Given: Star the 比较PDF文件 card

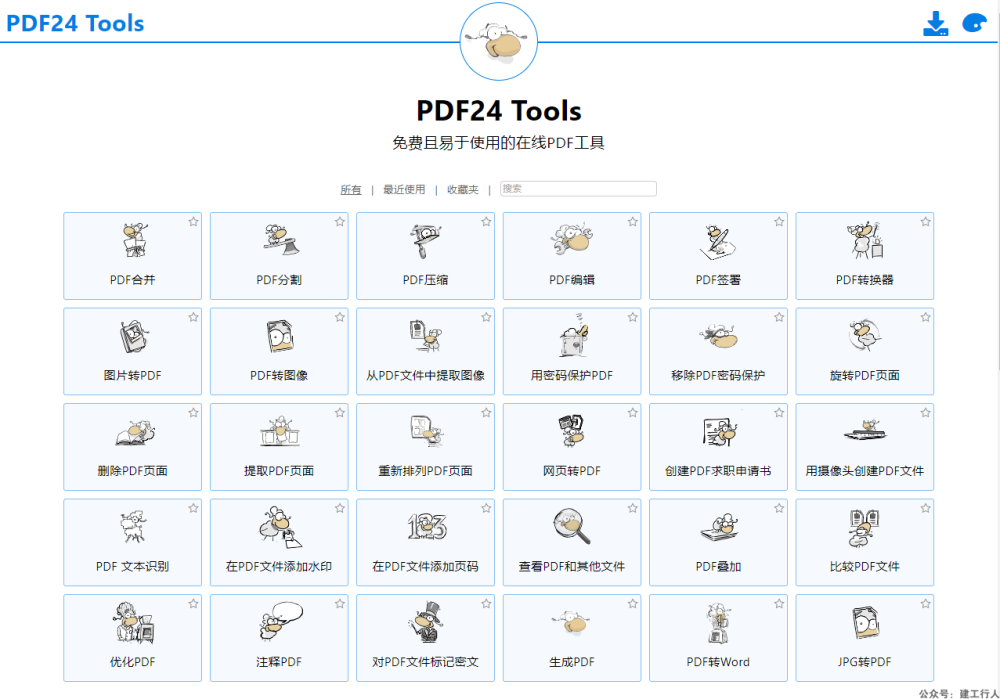Looking at the screenshot, I should [x=925, y=508].
